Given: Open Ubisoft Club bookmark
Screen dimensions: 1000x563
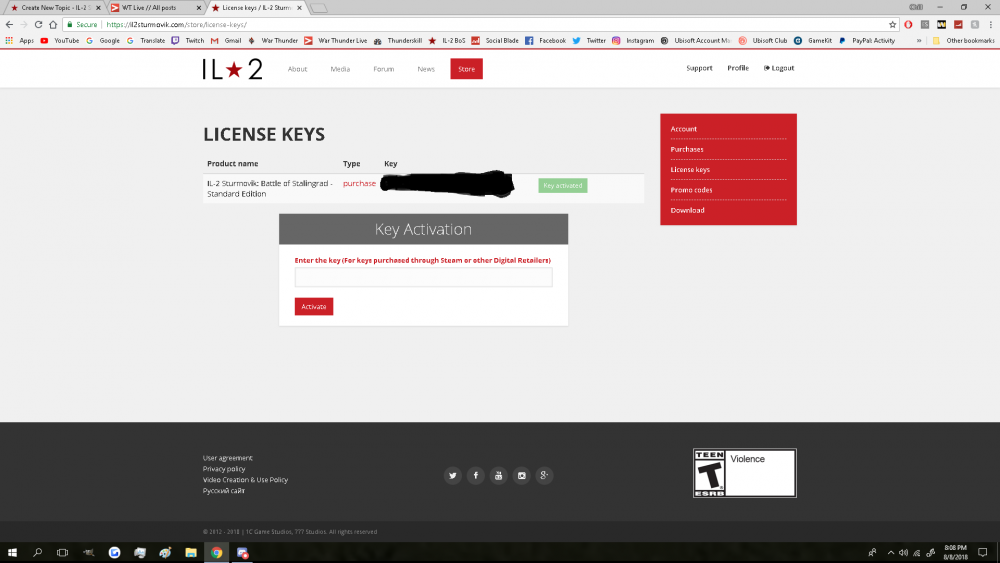Looking at the screenshot, I should tap(763, 40).
